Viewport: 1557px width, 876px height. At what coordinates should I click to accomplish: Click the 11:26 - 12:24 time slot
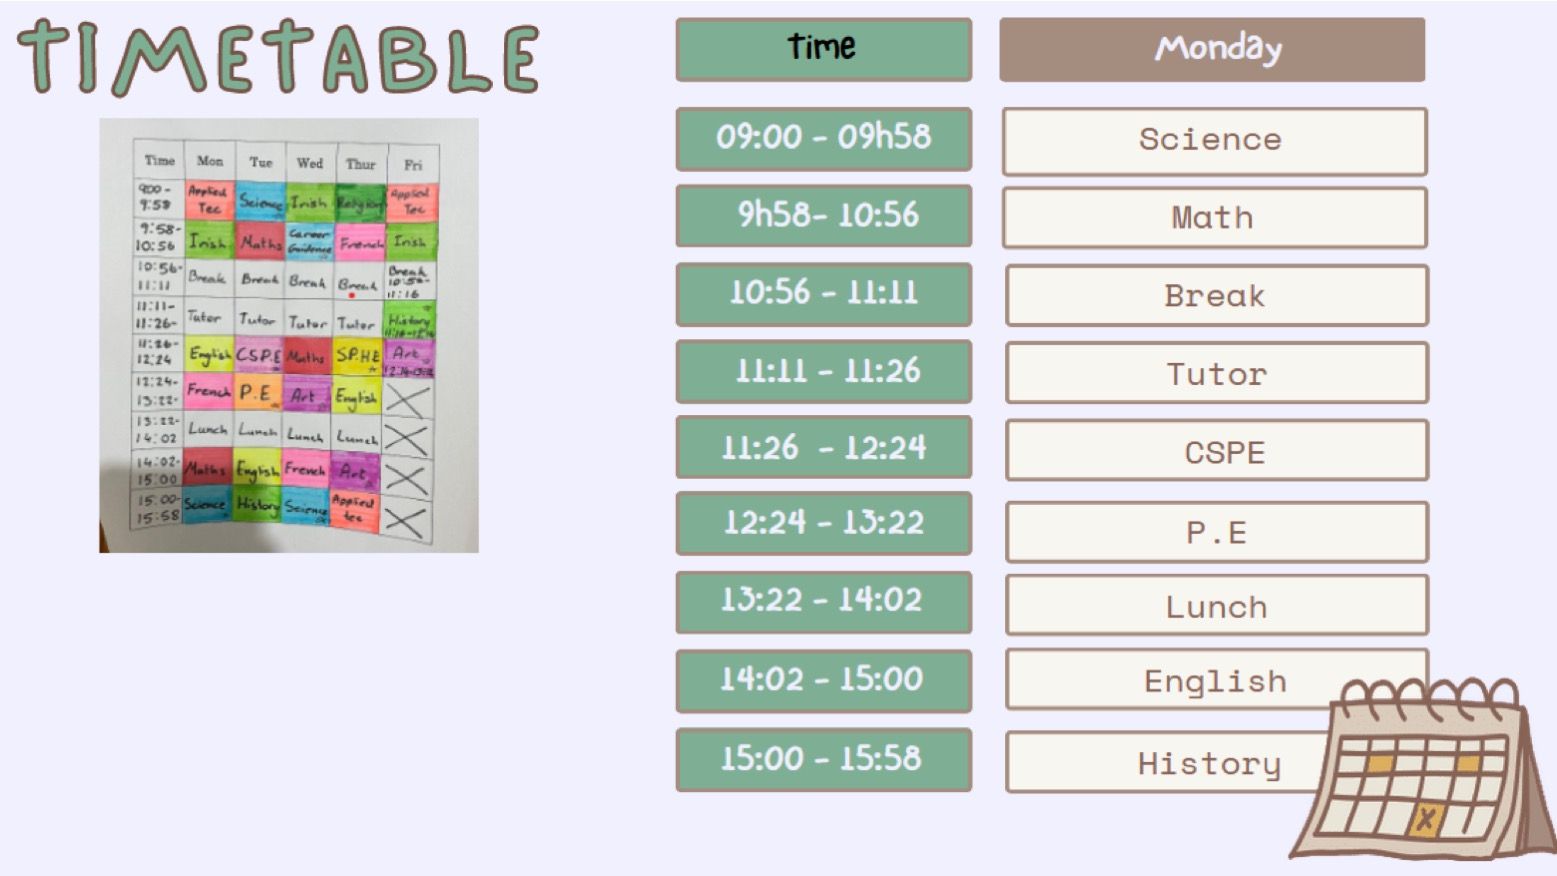pos(823,447)
